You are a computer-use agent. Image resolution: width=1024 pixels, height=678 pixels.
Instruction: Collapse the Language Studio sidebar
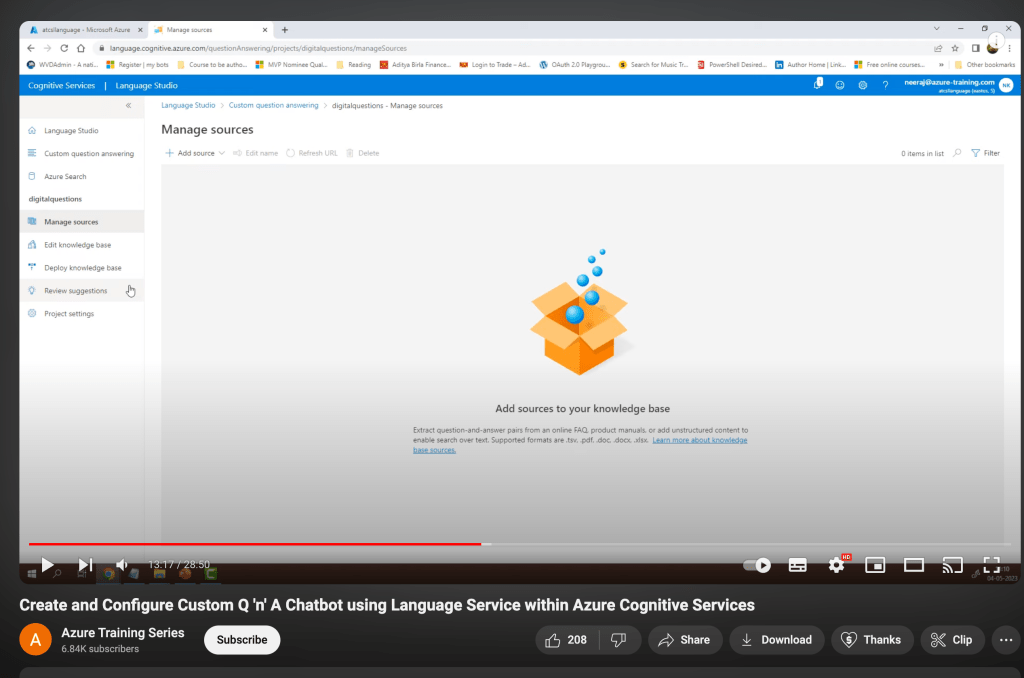[129, 105]
